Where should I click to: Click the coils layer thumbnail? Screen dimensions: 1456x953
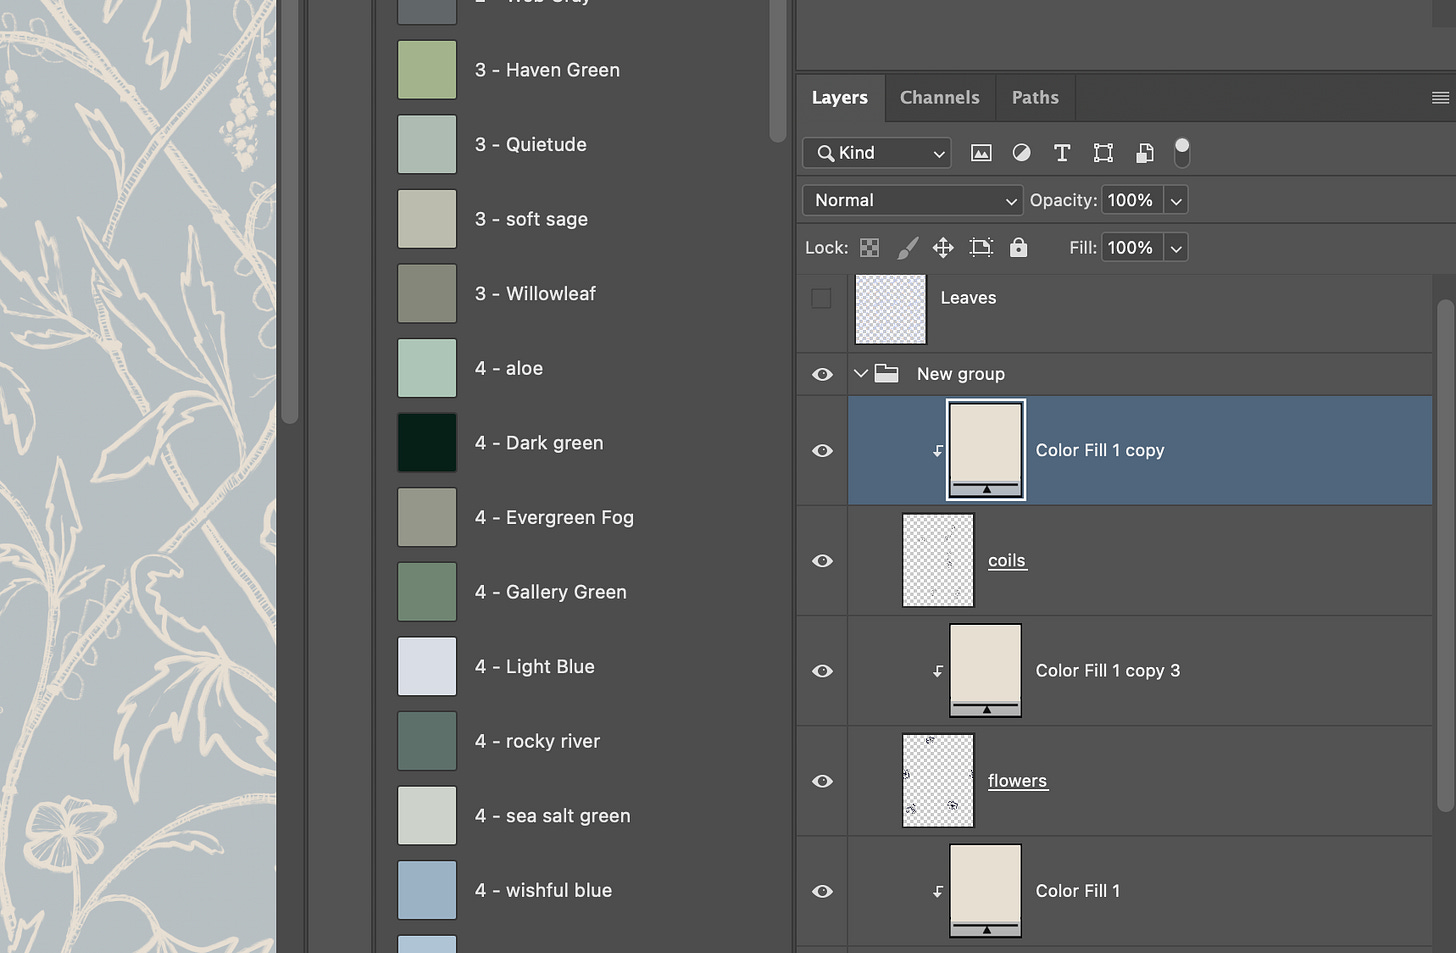(938, 560)
